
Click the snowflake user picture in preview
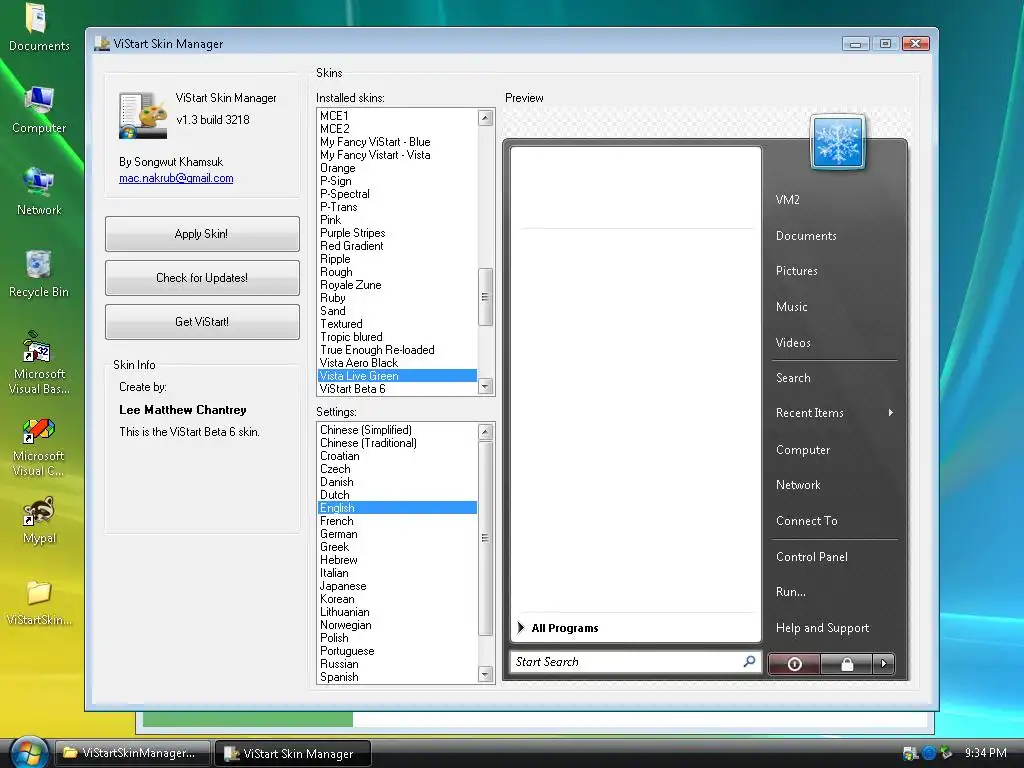point(838,142)
